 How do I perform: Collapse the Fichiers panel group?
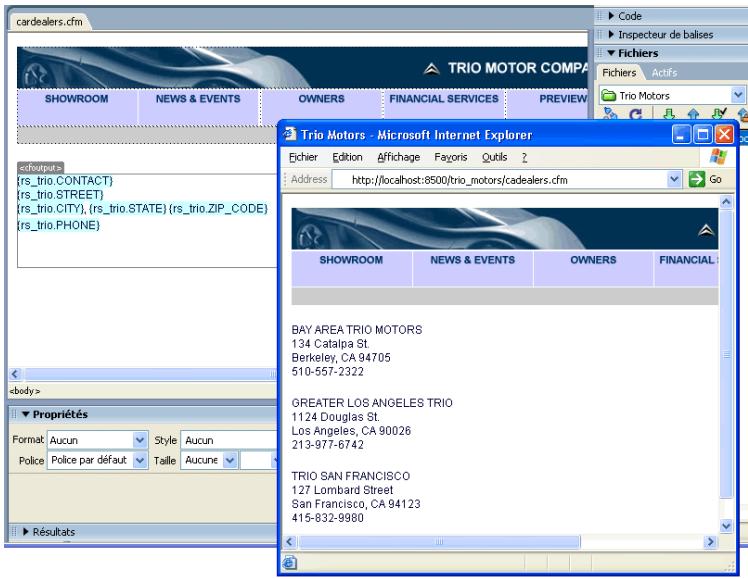(611, 53)
